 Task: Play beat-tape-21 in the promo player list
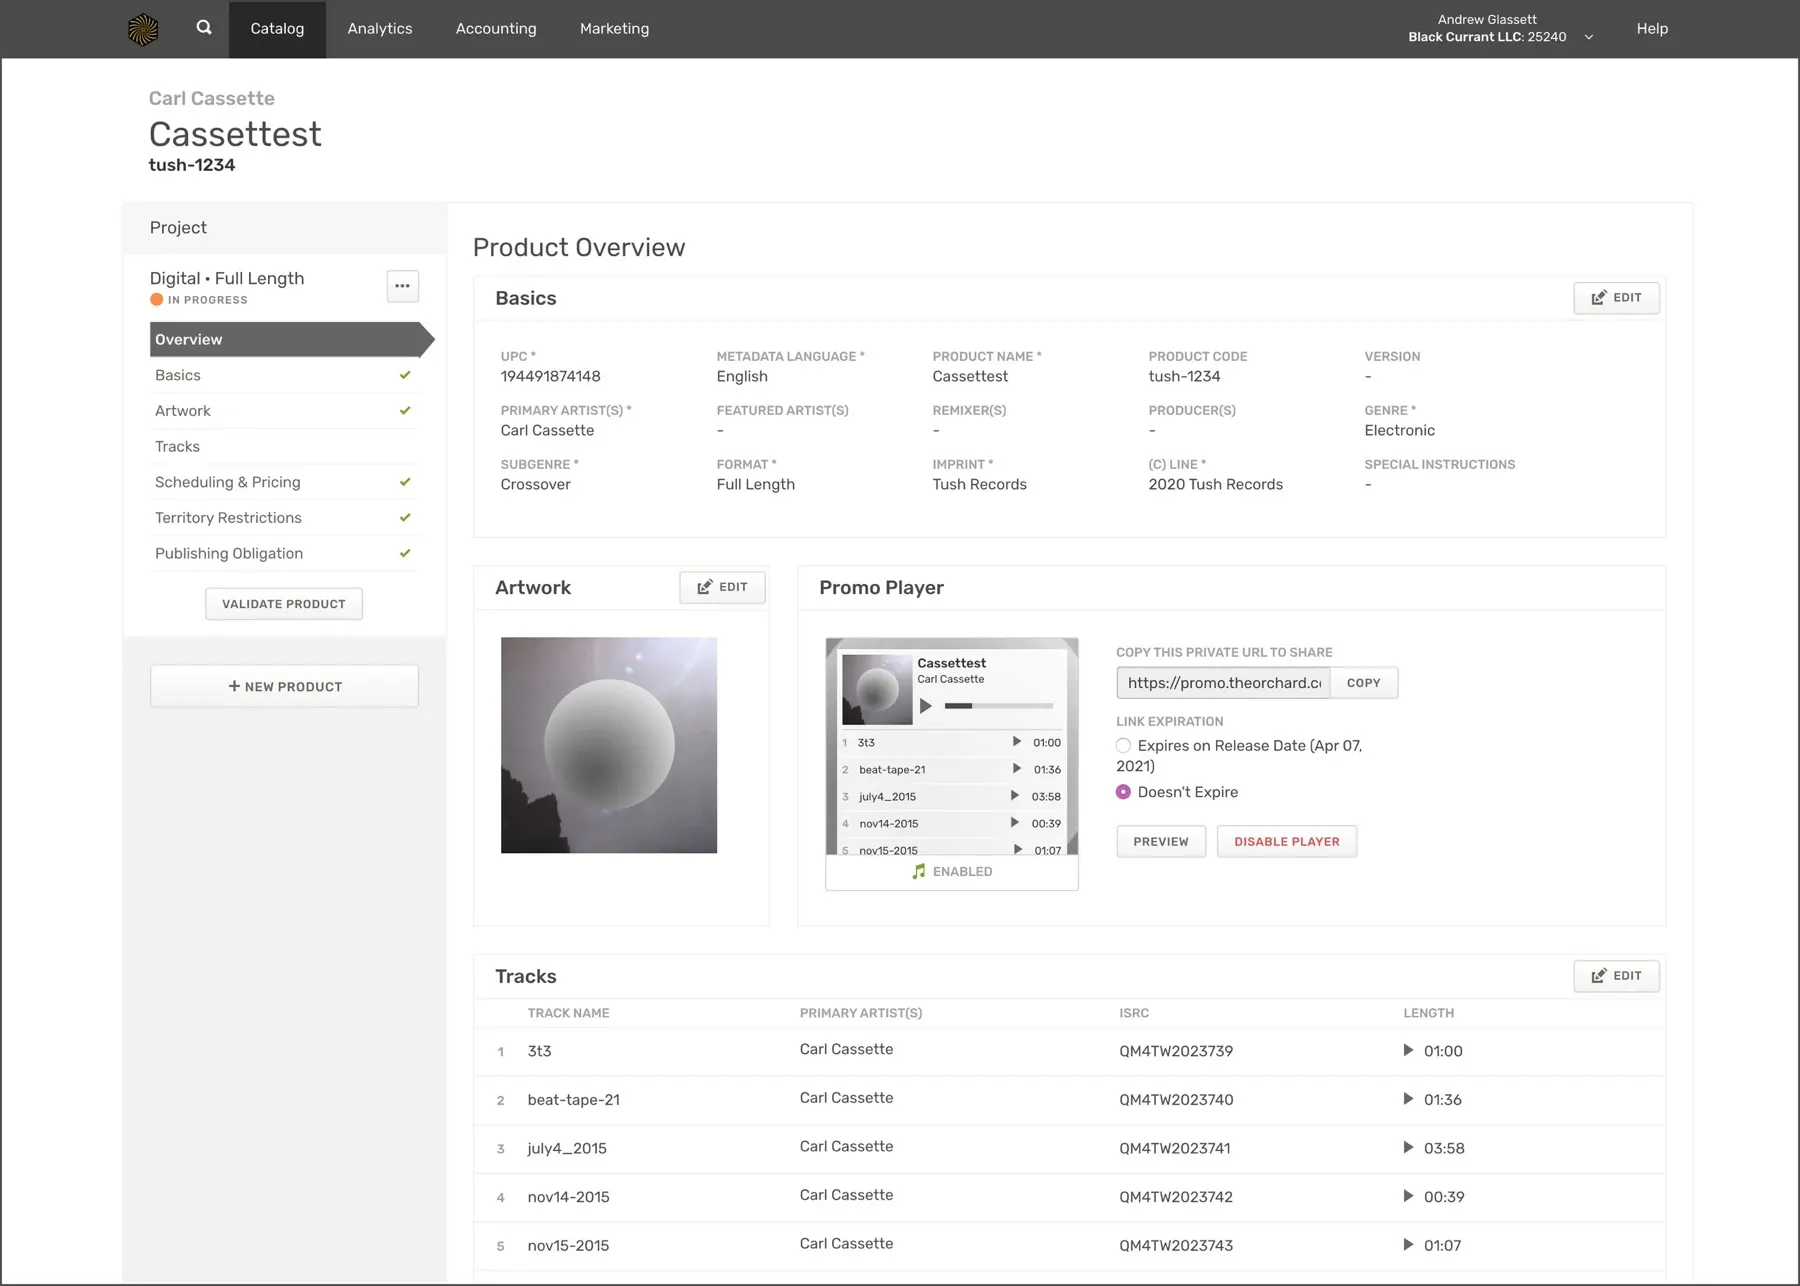click(x=1016, y=769)
